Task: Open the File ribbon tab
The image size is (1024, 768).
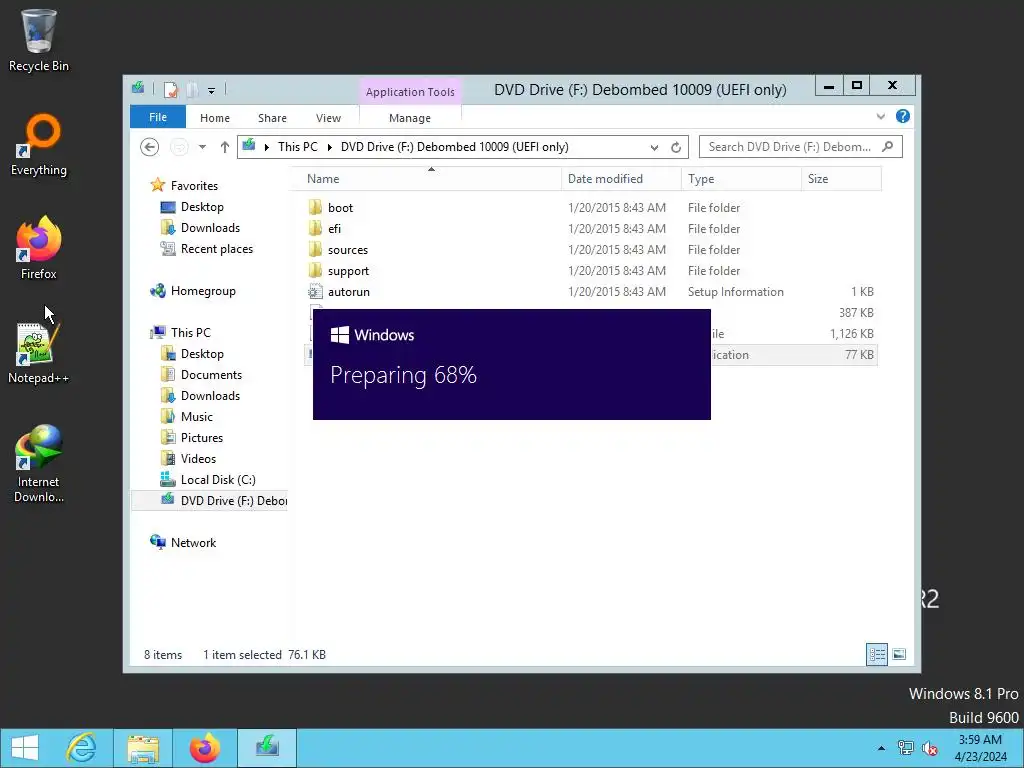Action: pyautogui.click(x=157, y=118)
